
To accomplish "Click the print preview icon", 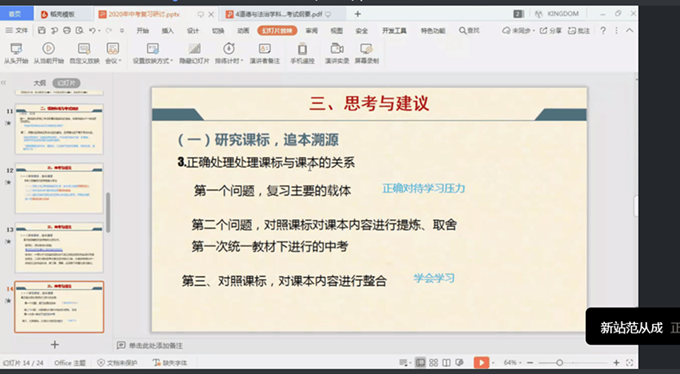I will coord(79,30).
